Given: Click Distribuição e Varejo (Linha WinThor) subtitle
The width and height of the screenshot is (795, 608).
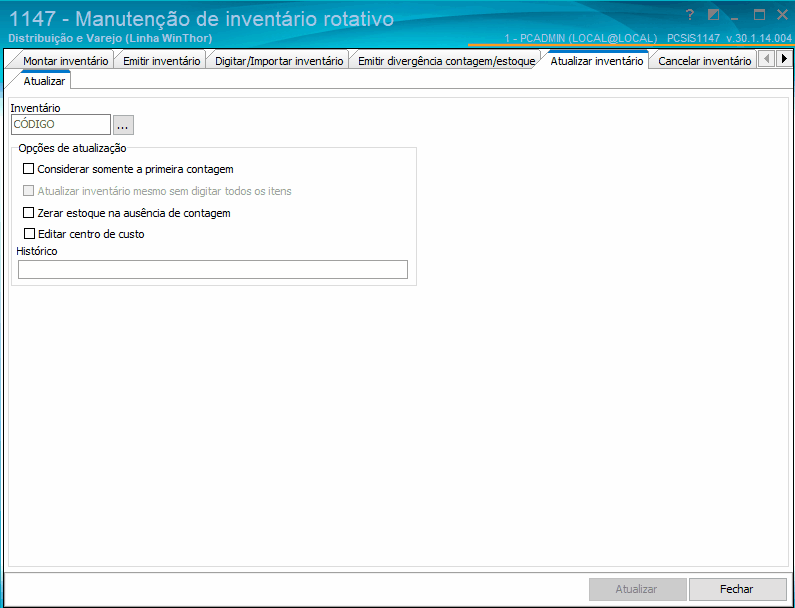Looking at the screenshot, I should (x=110, y=38).
